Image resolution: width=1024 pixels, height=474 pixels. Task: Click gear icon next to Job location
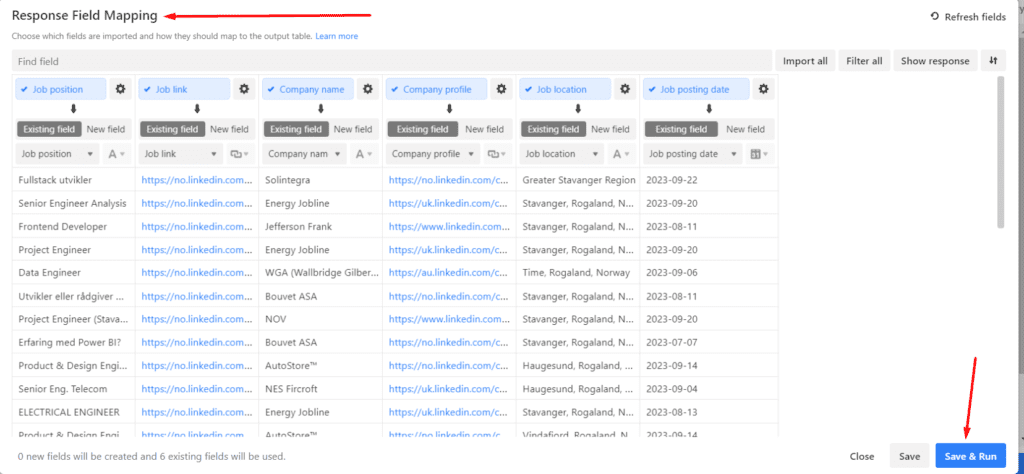[624, 89]
